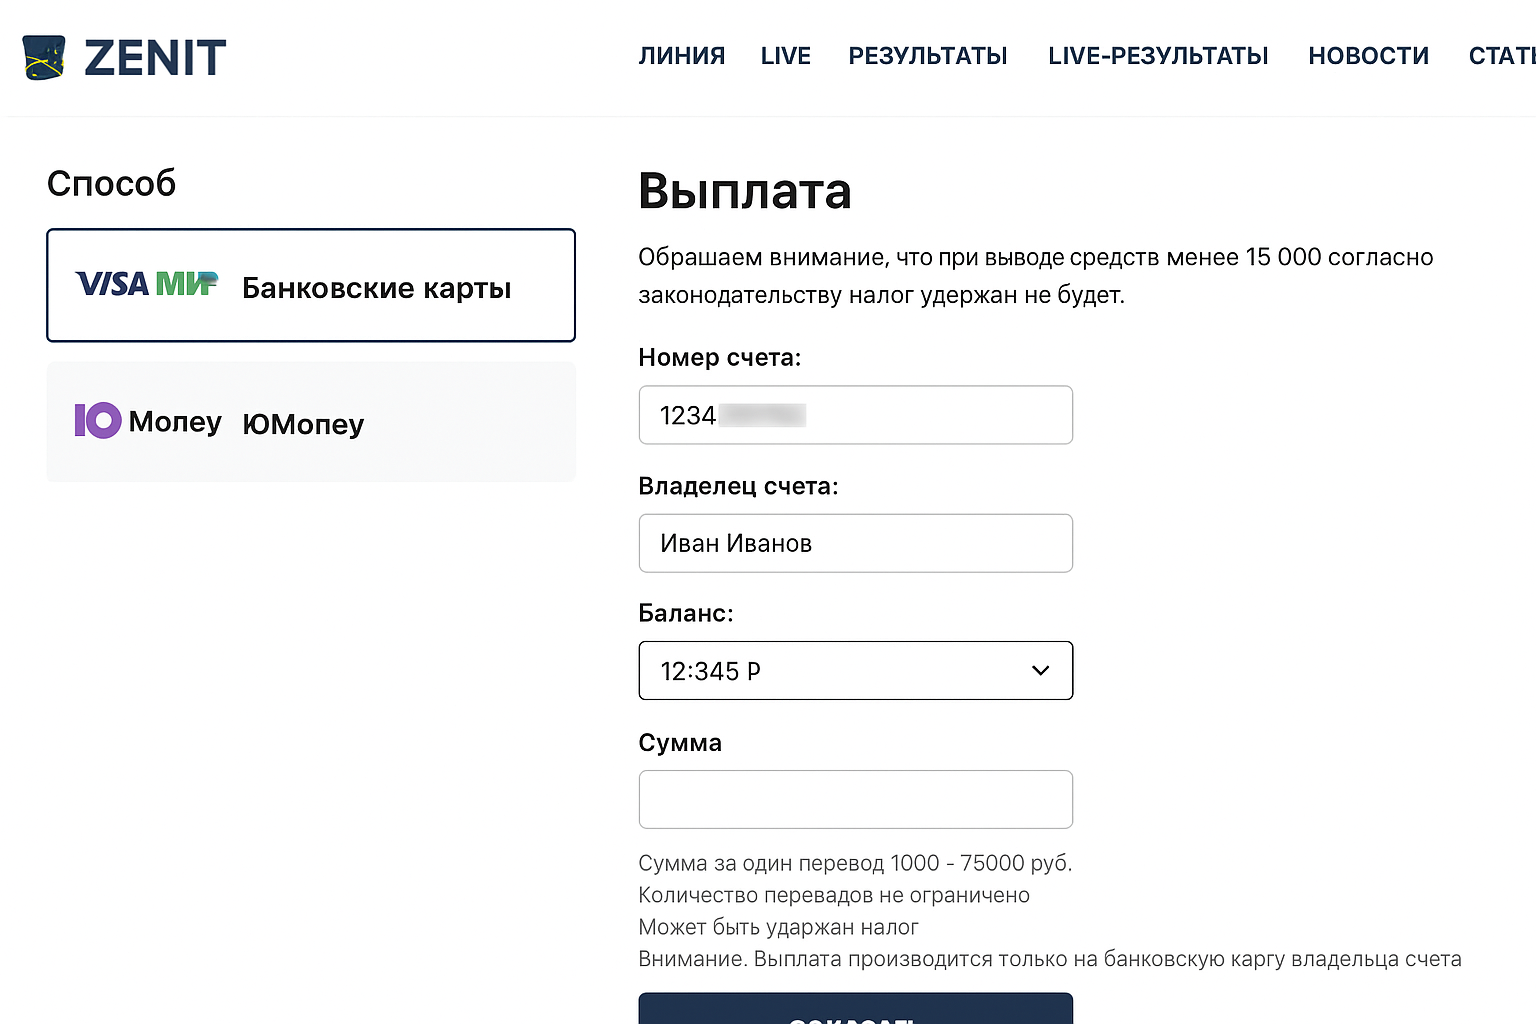Click the VISA logo icon
Image resolution: width=1536 pixels, height=1024 pixels.
112,285
